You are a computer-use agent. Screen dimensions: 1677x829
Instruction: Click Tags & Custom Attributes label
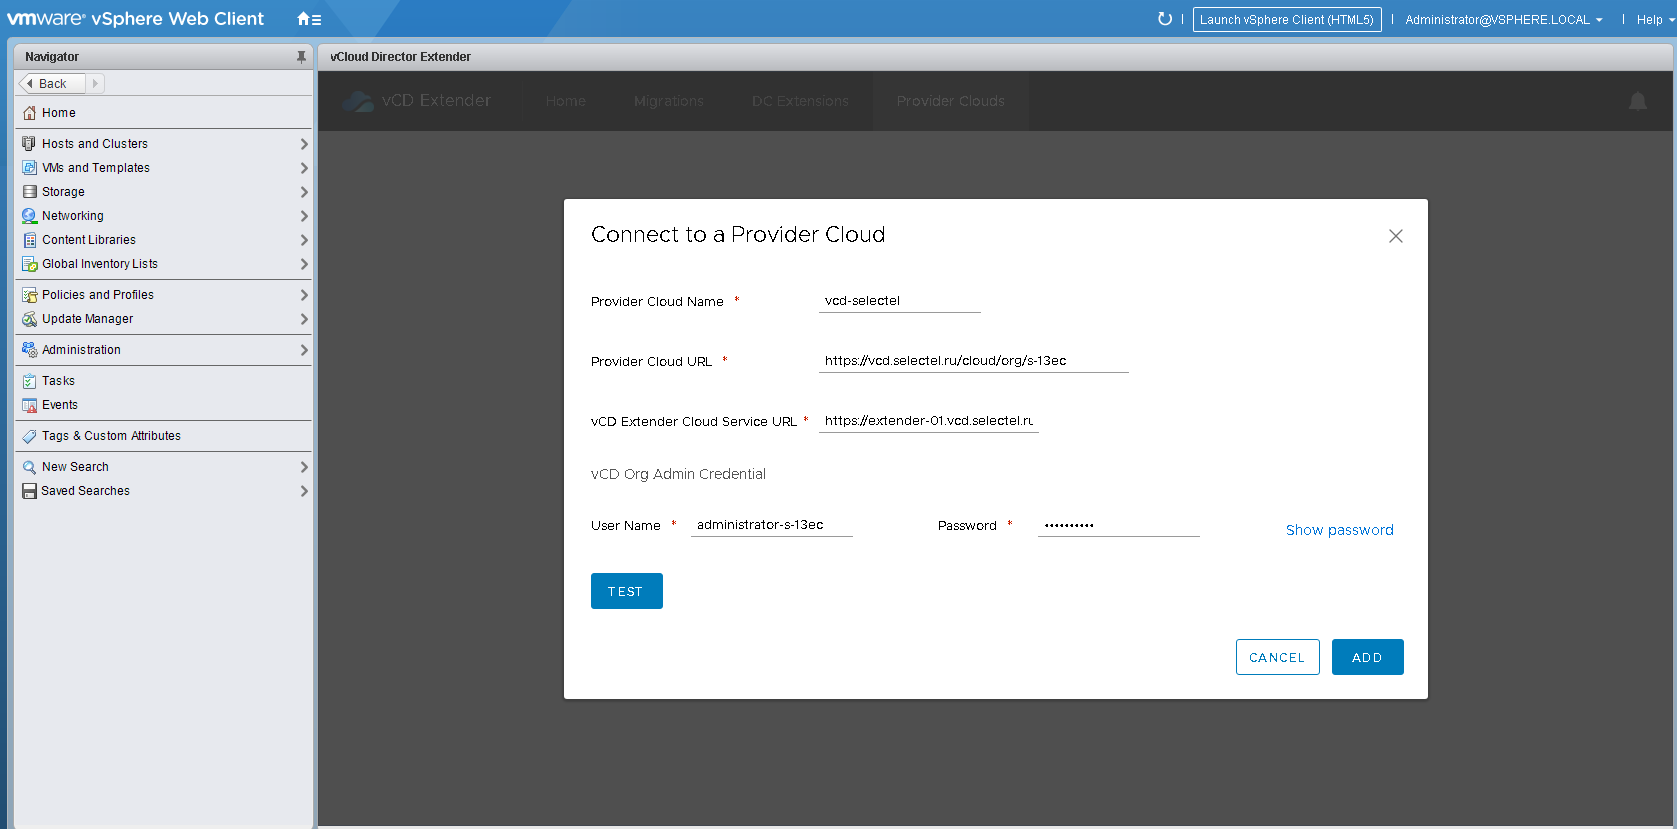click(x=111, y=436)
